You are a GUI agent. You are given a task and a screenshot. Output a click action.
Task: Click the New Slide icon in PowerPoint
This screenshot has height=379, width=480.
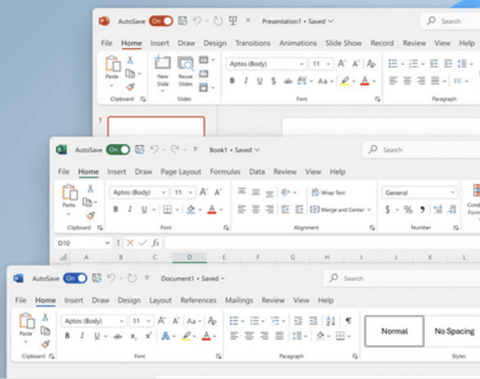(162, 63)
